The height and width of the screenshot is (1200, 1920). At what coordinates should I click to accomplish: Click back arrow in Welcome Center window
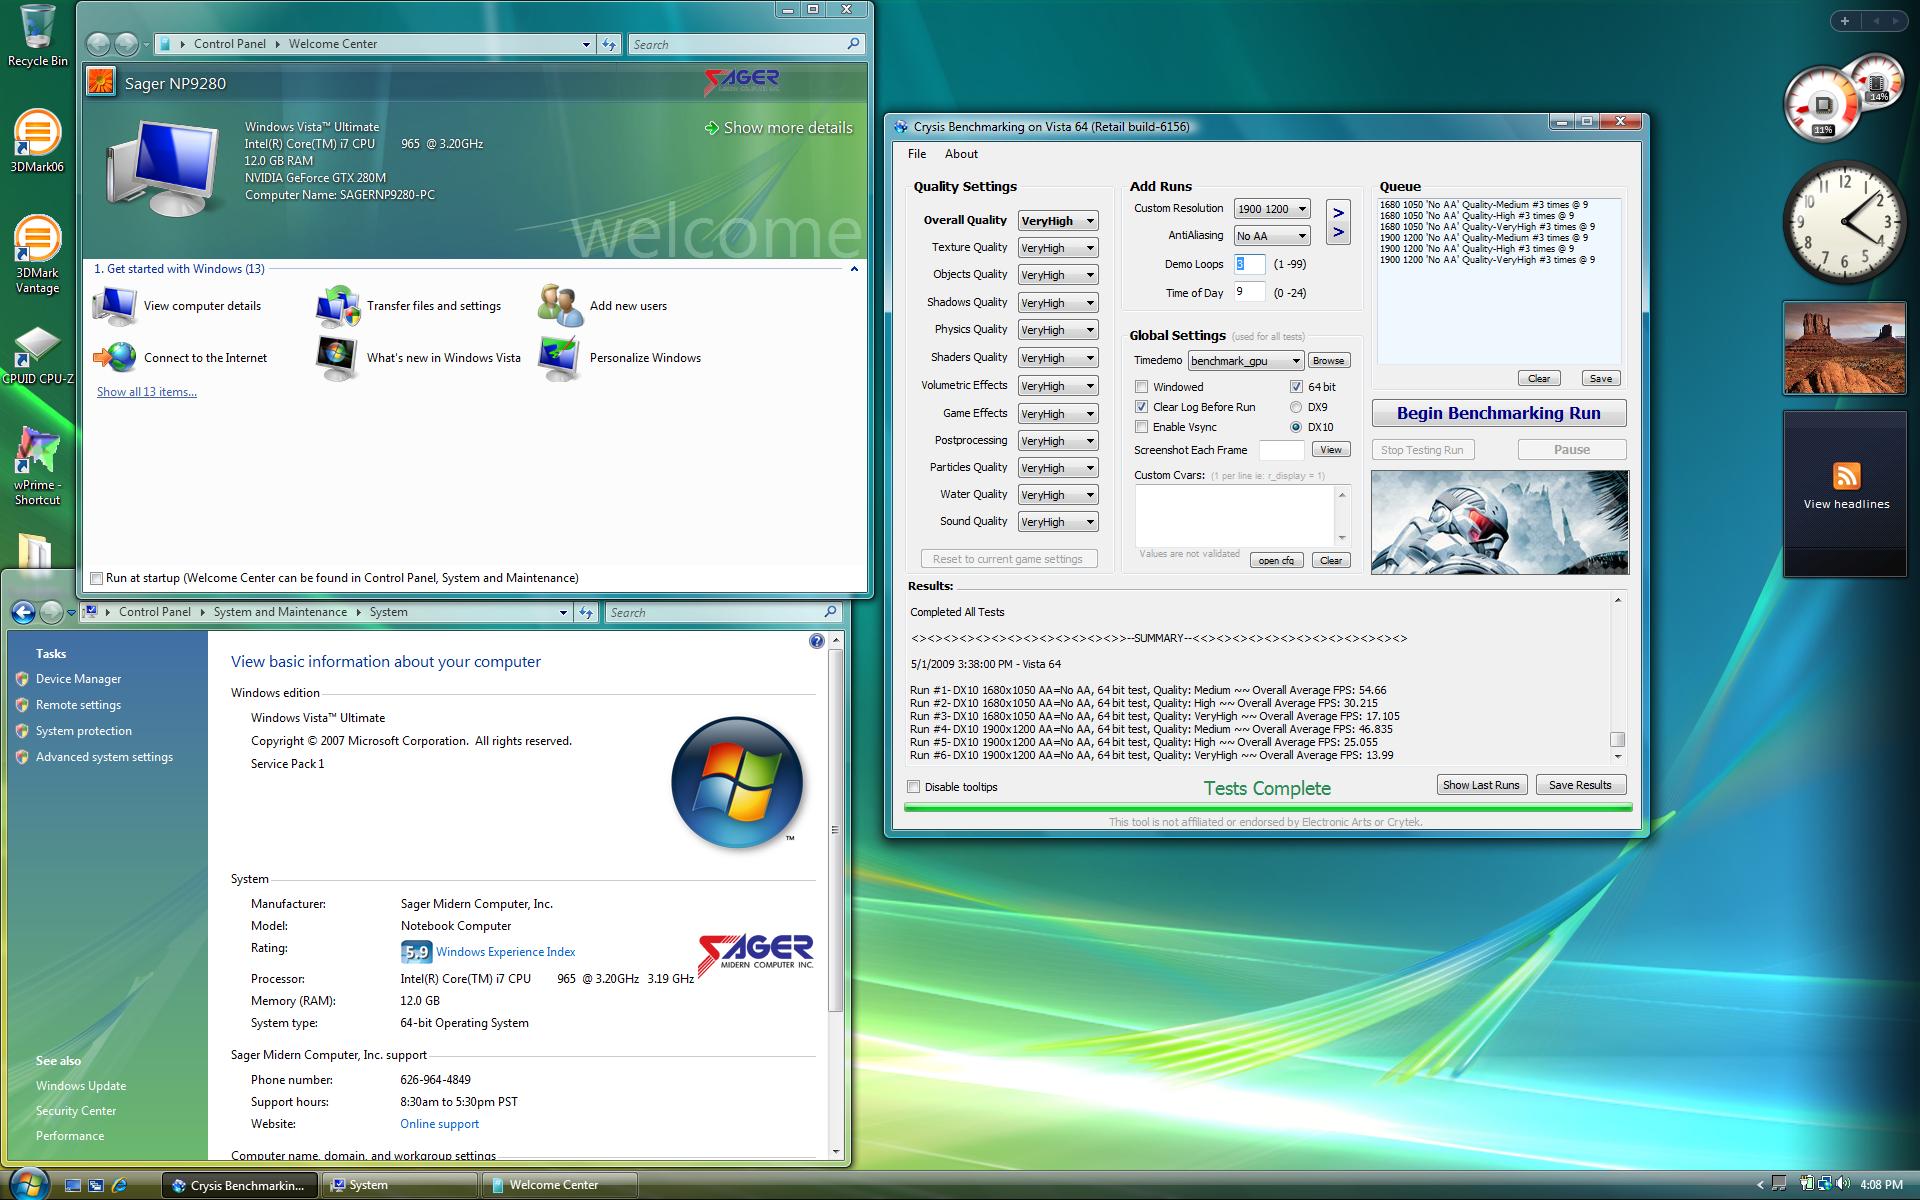point(98,44)
